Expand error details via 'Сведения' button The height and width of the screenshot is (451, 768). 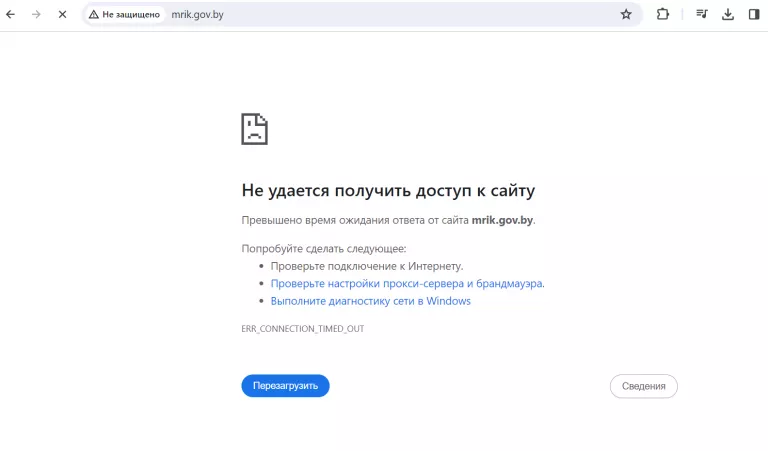tap(643, 386)
